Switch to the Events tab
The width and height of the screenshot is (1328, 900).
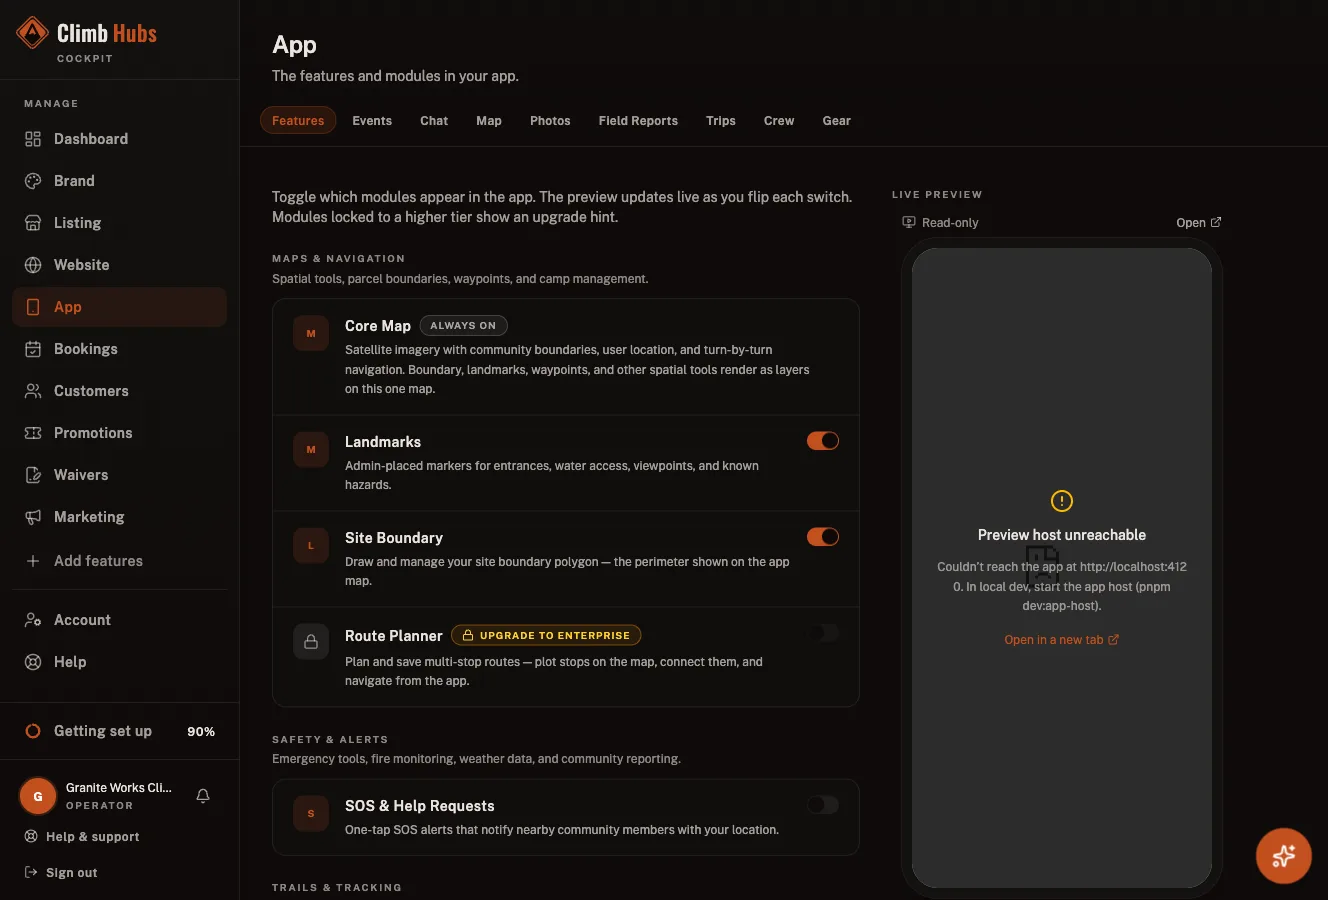(x=372, y=121)
